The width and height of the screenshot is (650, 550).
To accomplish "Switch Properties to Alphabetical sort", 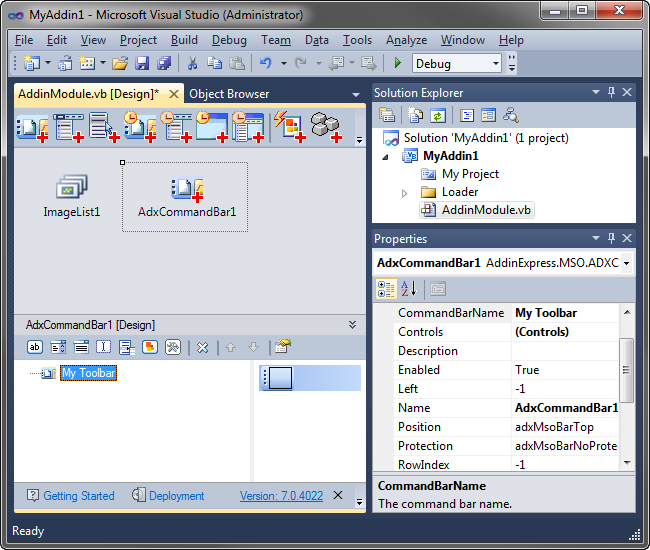I will 409,289.
